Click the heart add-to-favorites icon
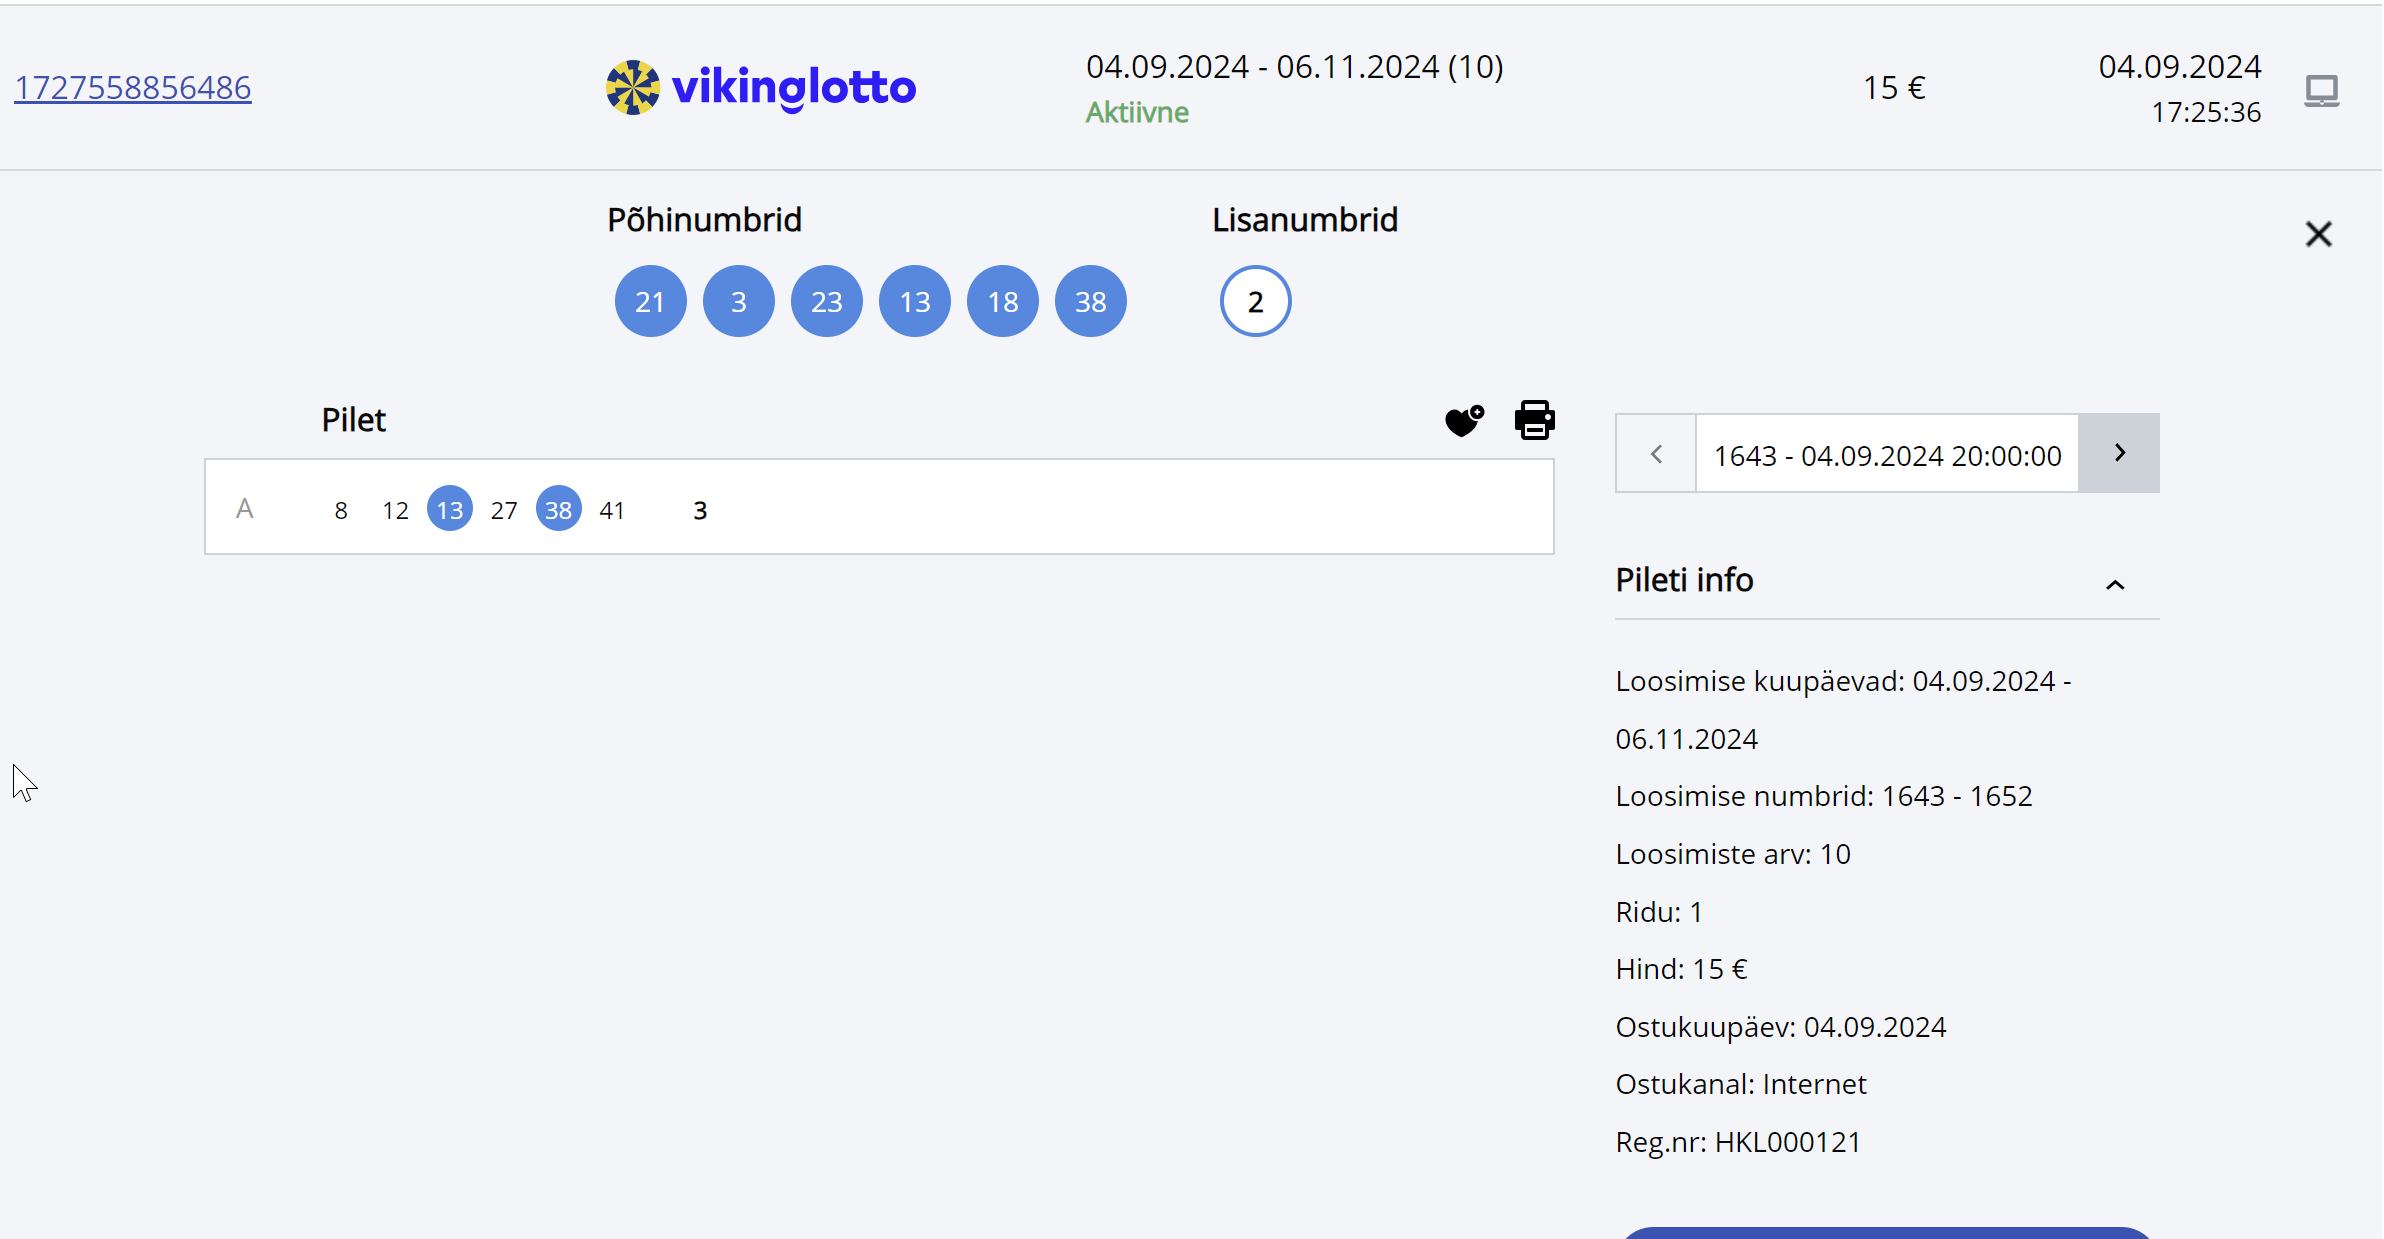 pyautogui.click(x=1464, y=421)
